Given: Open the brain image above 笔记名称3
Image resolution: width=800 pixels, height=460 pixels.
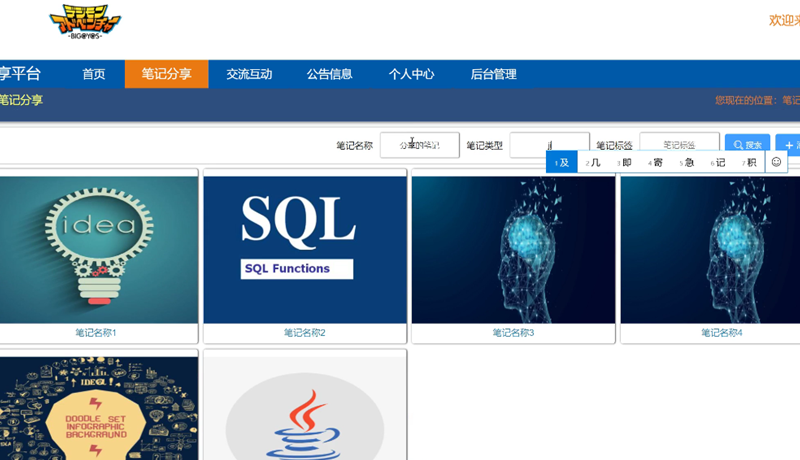Looking at the screenshot, I should point(513,250).
